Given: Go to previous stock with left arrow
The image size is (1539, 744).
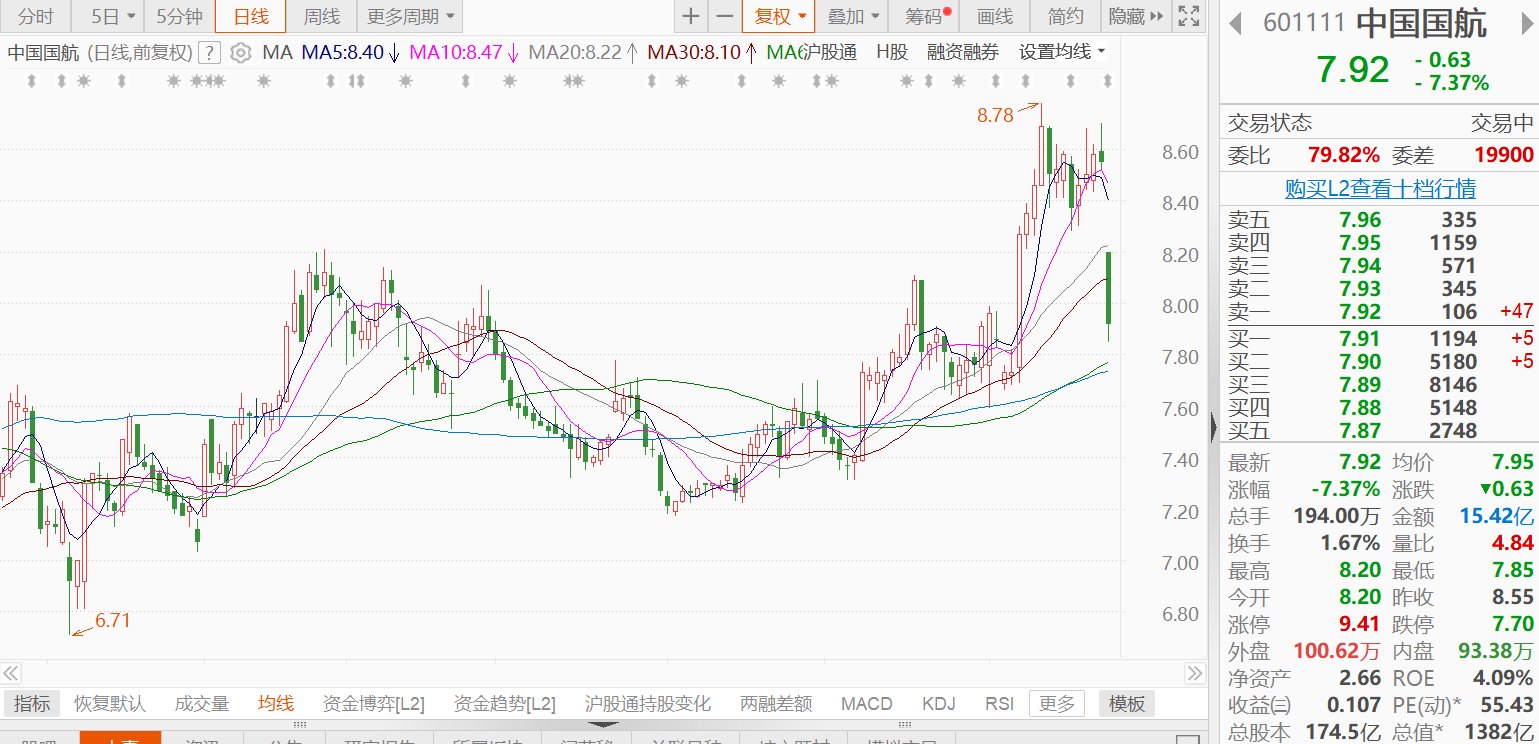Looking at the screenshot, I should tap(1237, 24).
